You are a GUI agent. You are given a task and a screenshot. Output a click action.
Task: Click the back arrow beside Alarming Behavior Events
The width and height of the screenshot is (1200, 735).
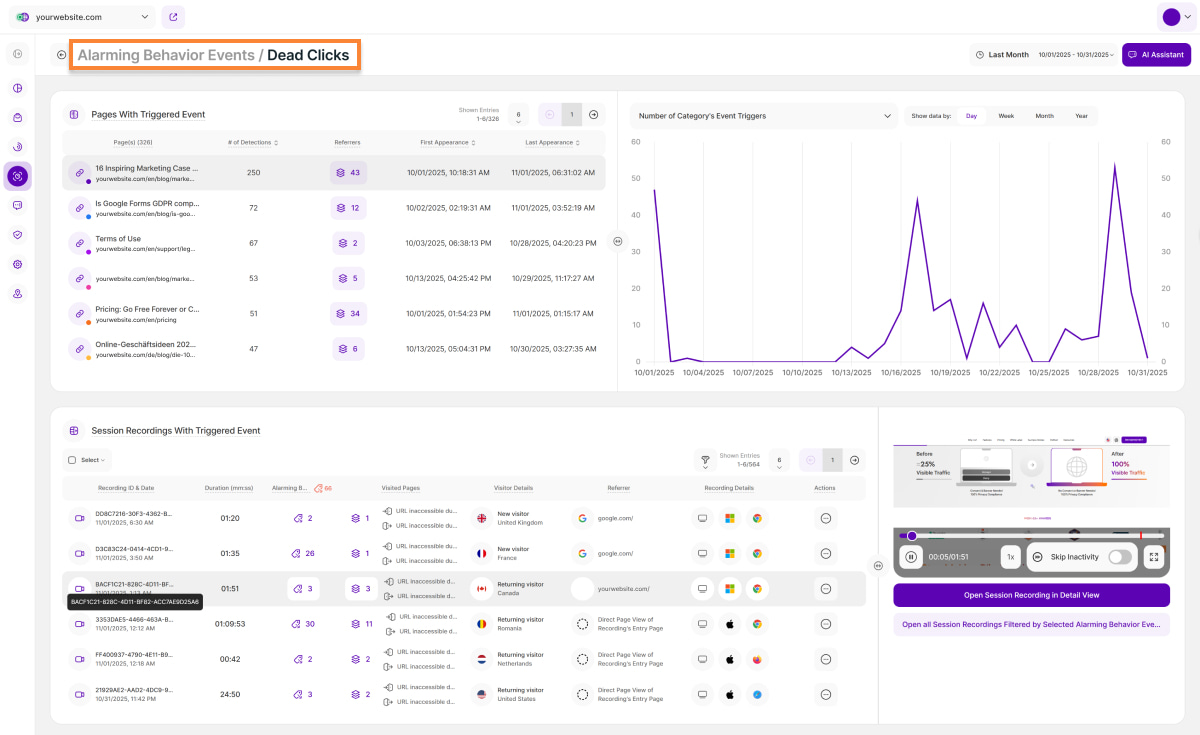(62, 55)
